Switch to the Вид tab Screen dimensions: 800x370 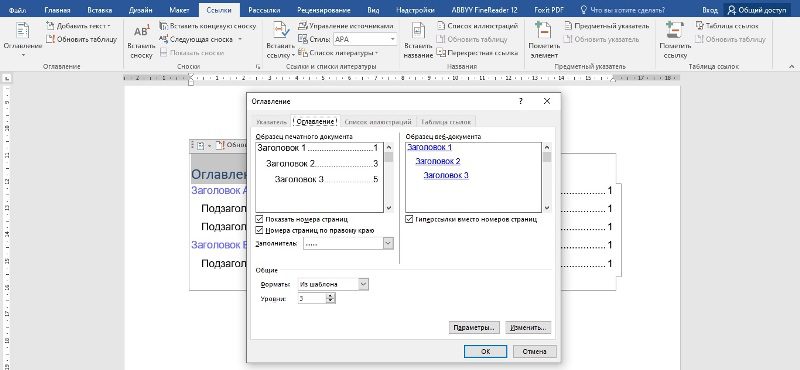coord(373,10)
